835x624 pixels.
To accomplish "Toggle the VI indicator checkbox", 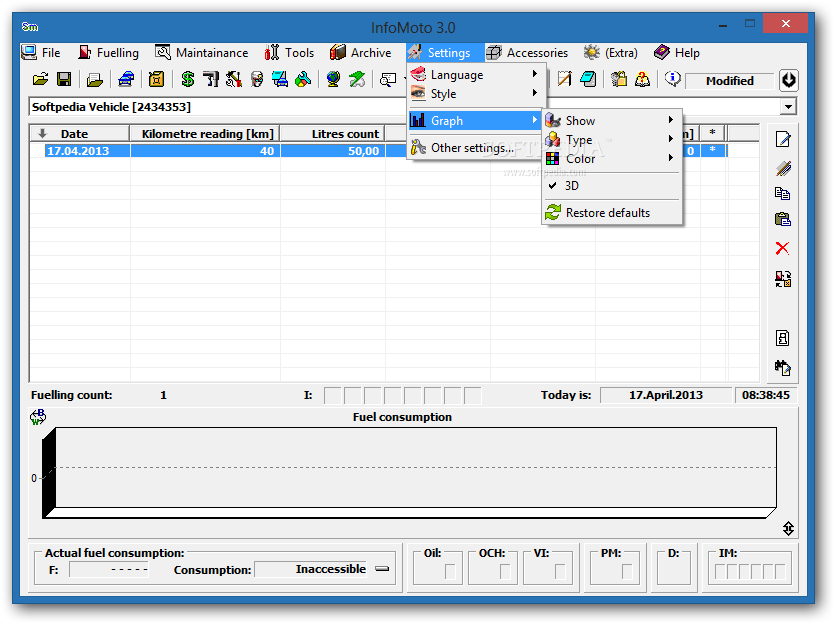I will pos(560,572).
